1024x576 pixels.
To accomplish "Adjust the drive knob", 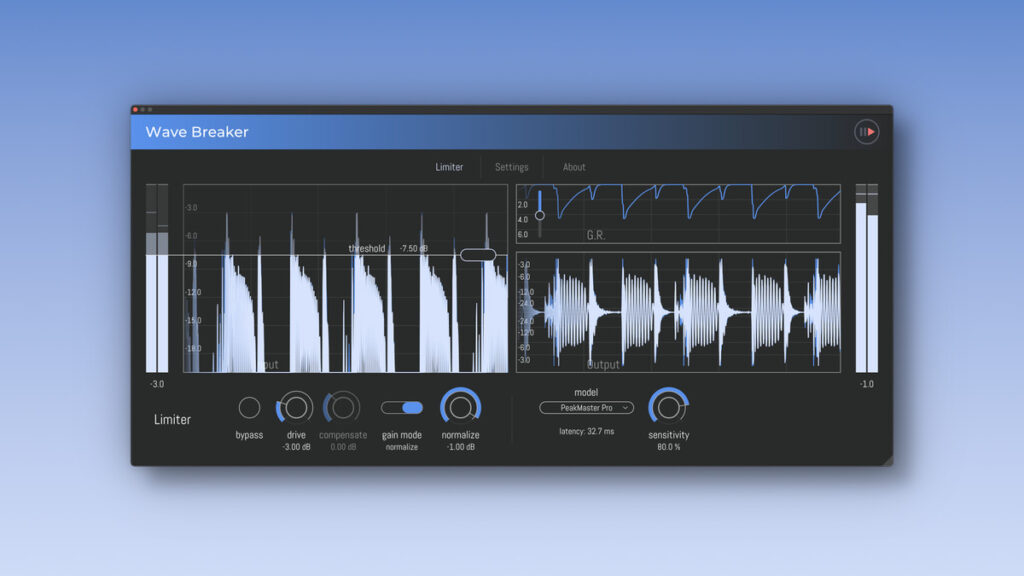I will 295,408.
